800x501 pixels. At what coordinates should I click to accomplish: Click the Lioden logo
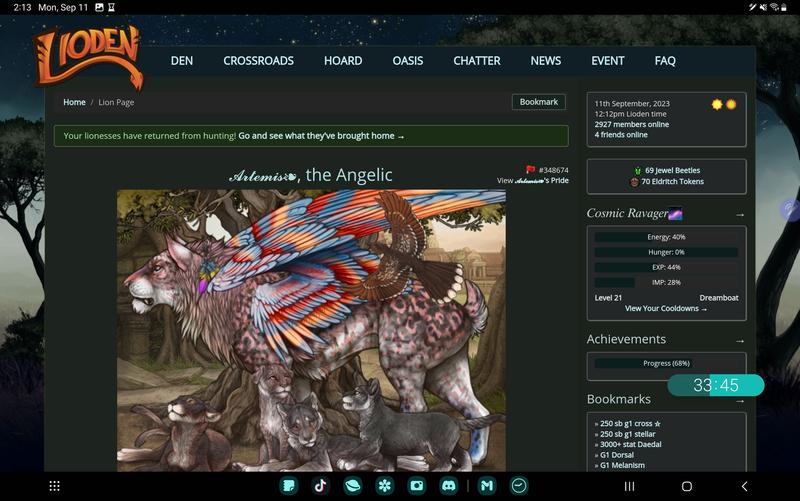coord(88,58)
